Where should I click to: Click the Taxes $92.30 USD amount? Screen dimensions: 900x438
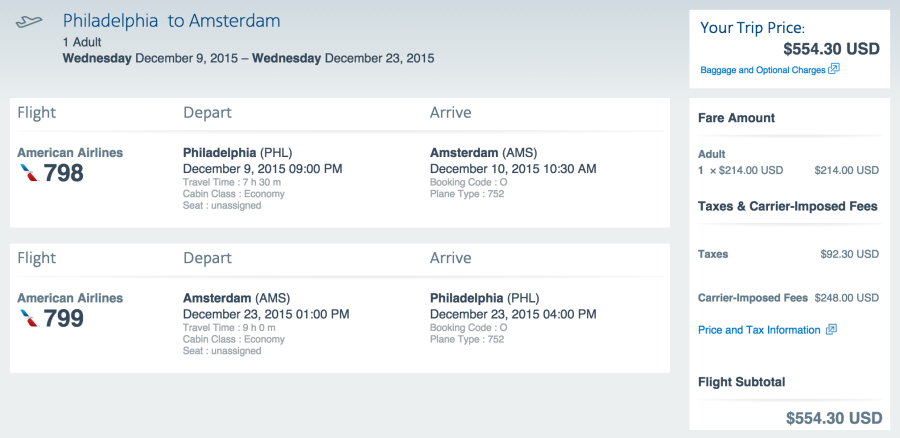(849, 254)
